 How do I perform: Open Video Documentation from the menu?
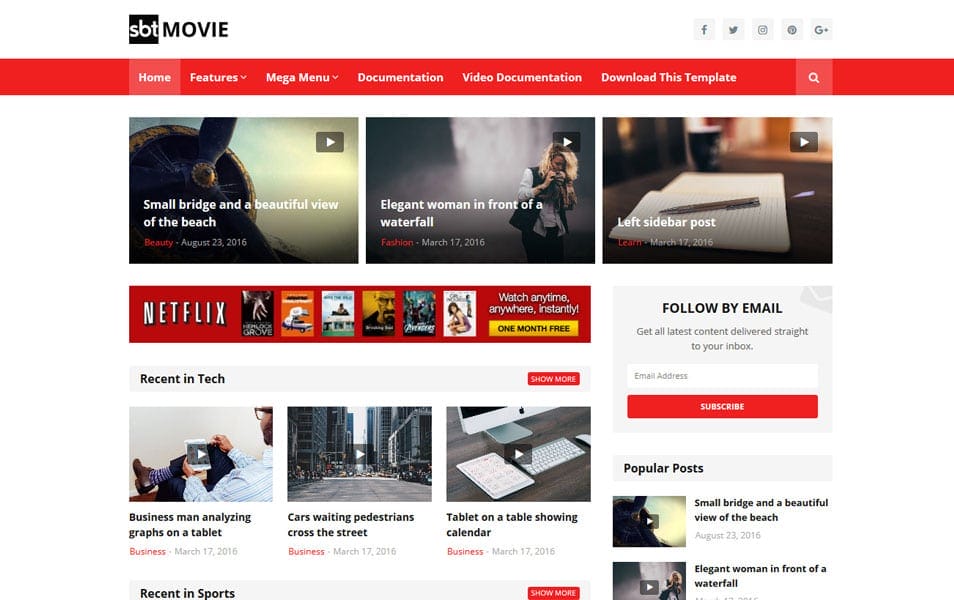pos(520,77)
